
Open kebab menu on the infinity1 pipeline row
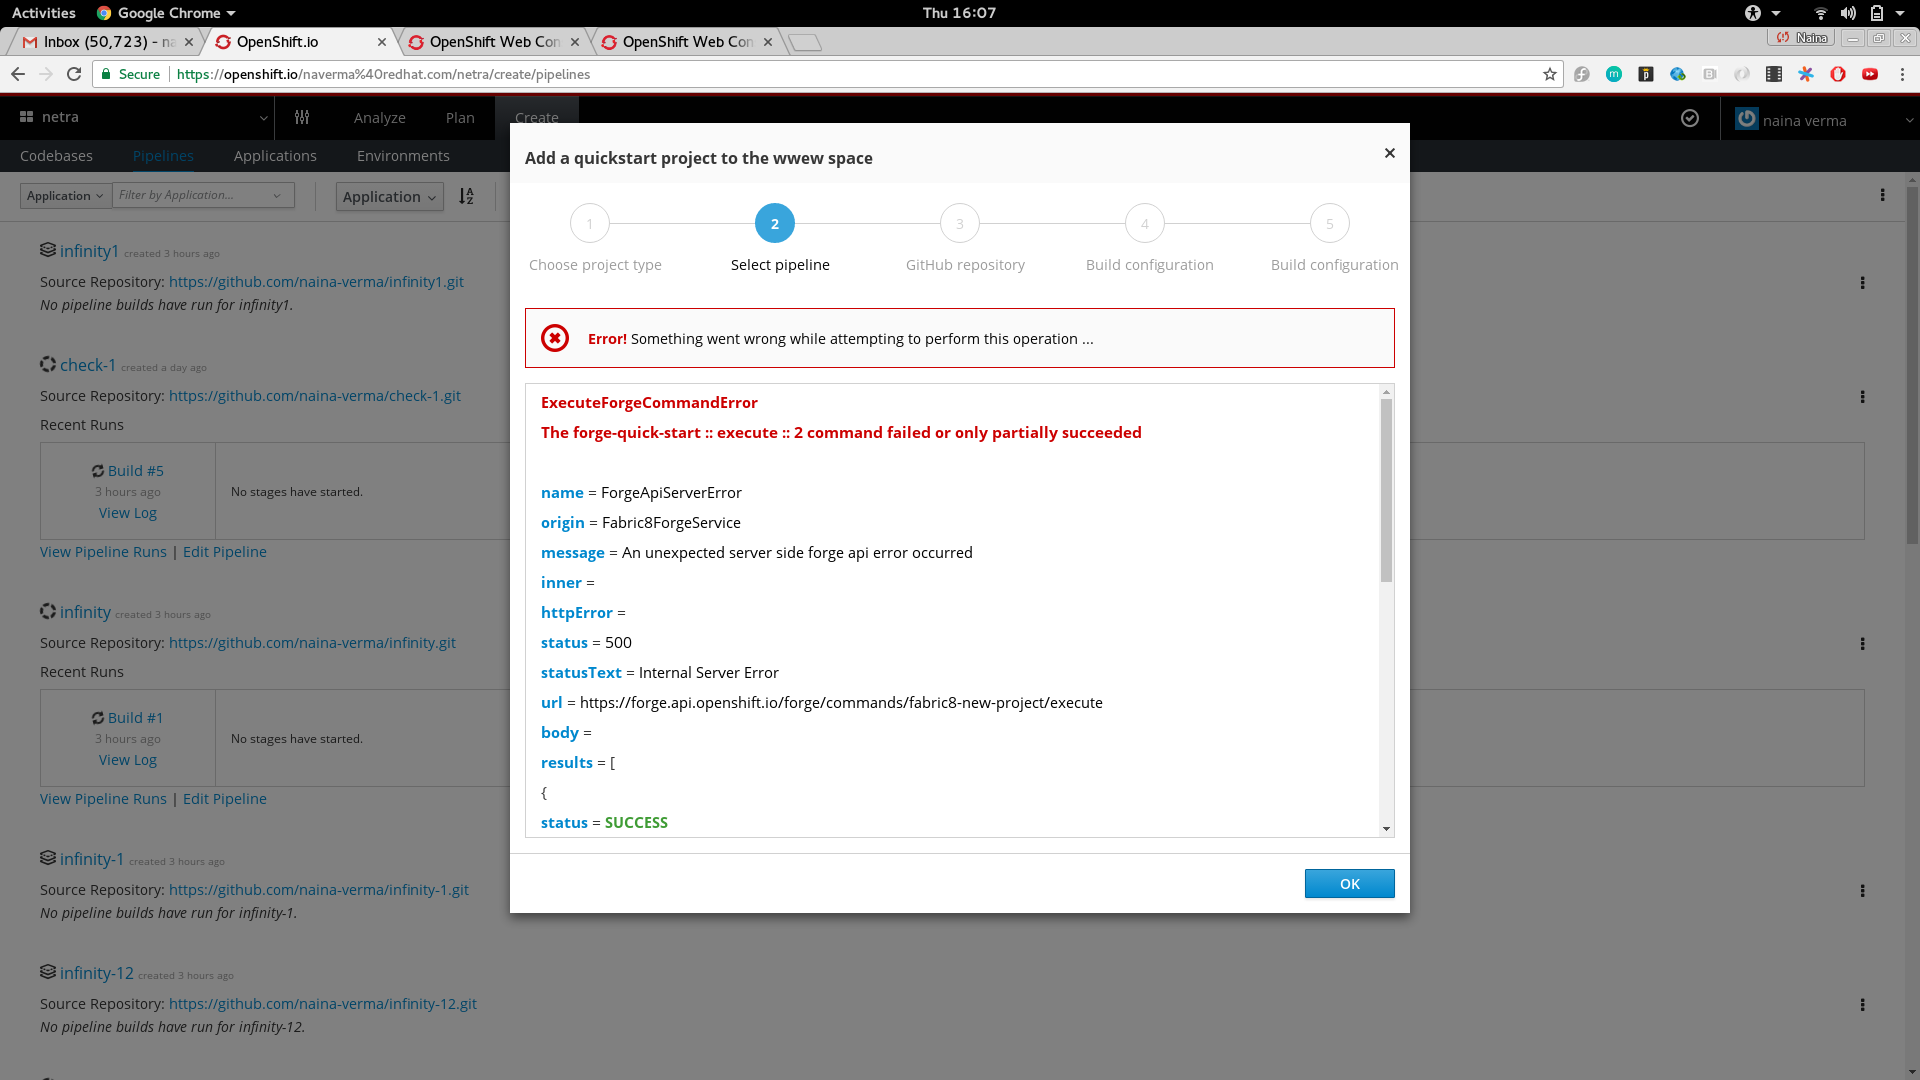[x=1864, y=283]
